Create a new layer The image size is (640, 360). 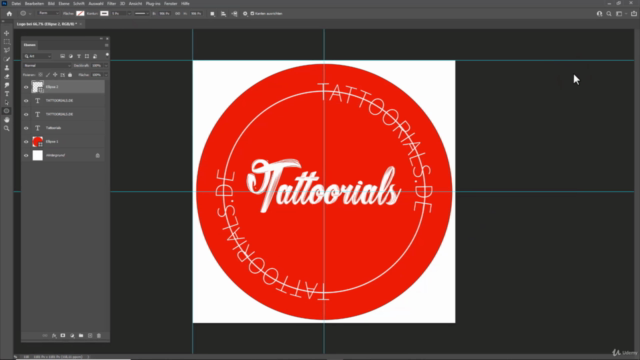[x=90, y=336]
